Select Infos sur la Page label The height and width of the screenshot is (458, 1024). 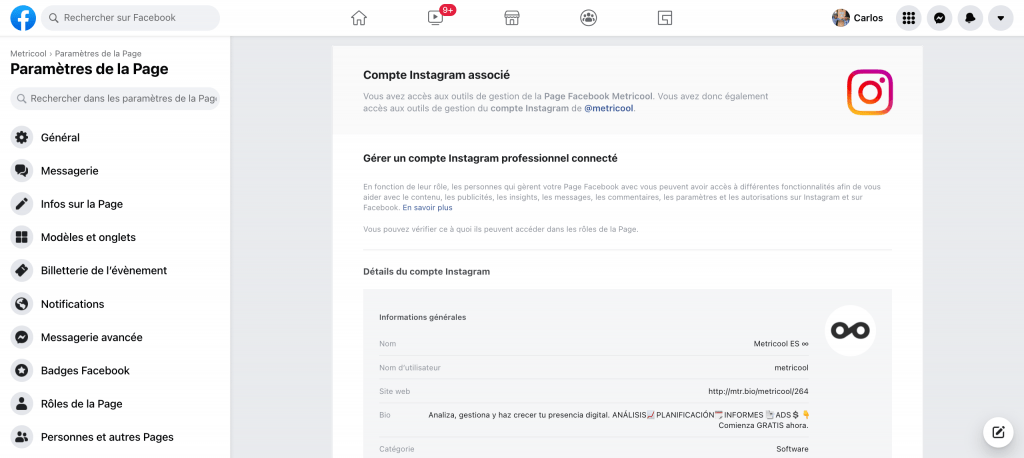point(82,204)
